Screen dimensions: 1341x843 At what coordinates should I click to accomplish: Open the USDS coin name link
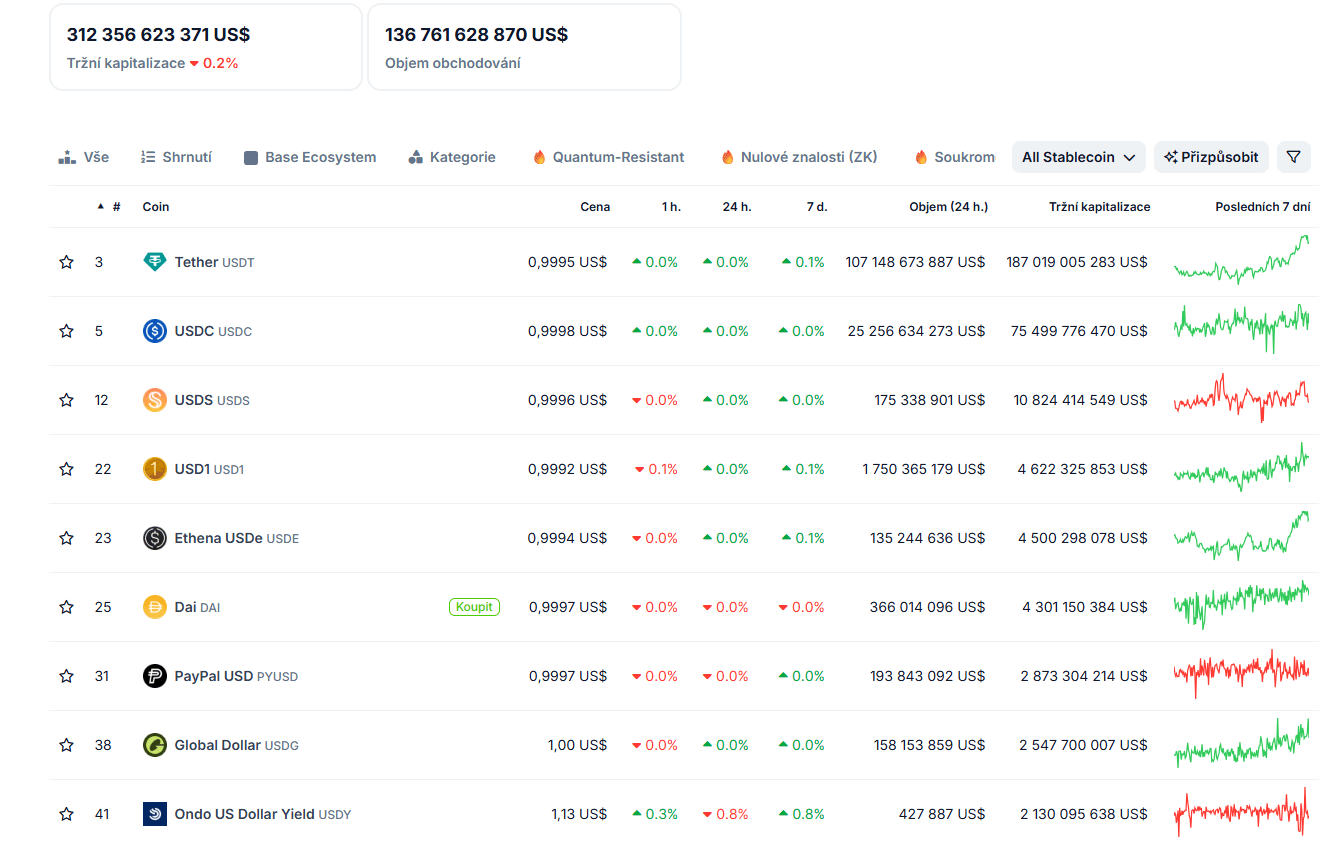click(x=212, y=400)
